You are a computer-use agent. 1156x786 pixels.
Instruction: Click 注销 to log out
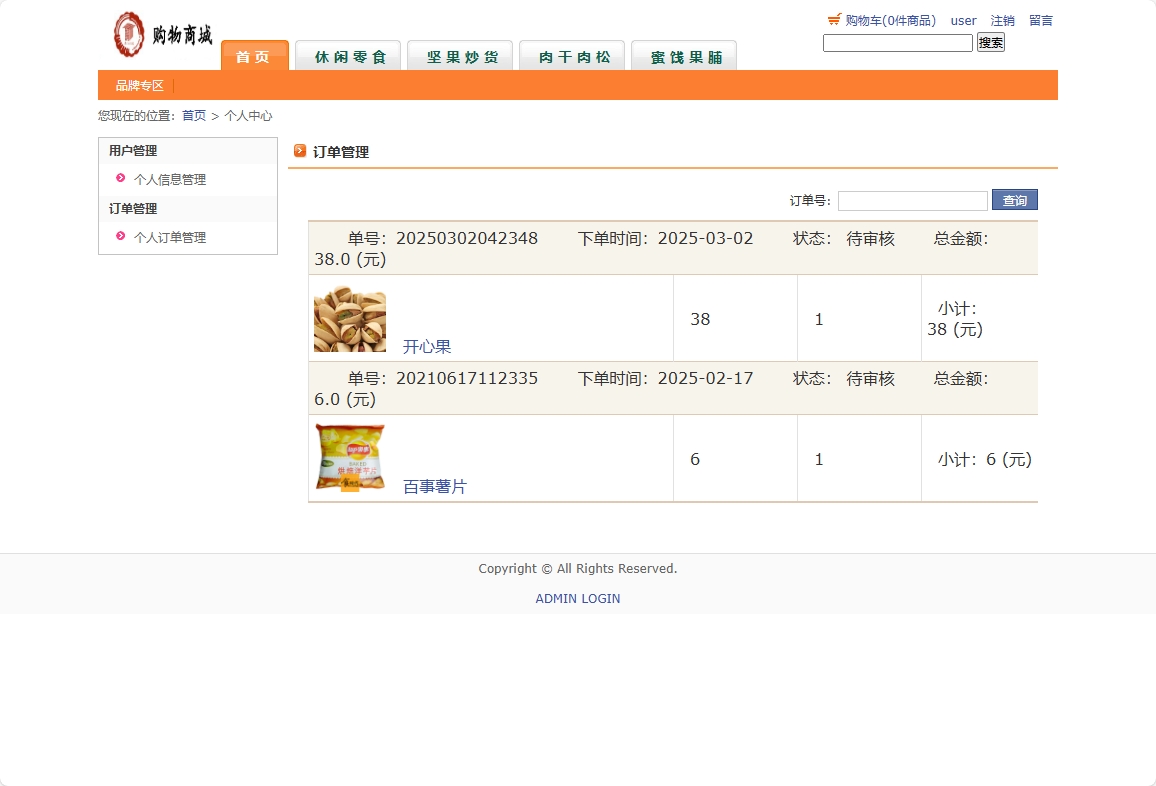tap(1002, 20)
